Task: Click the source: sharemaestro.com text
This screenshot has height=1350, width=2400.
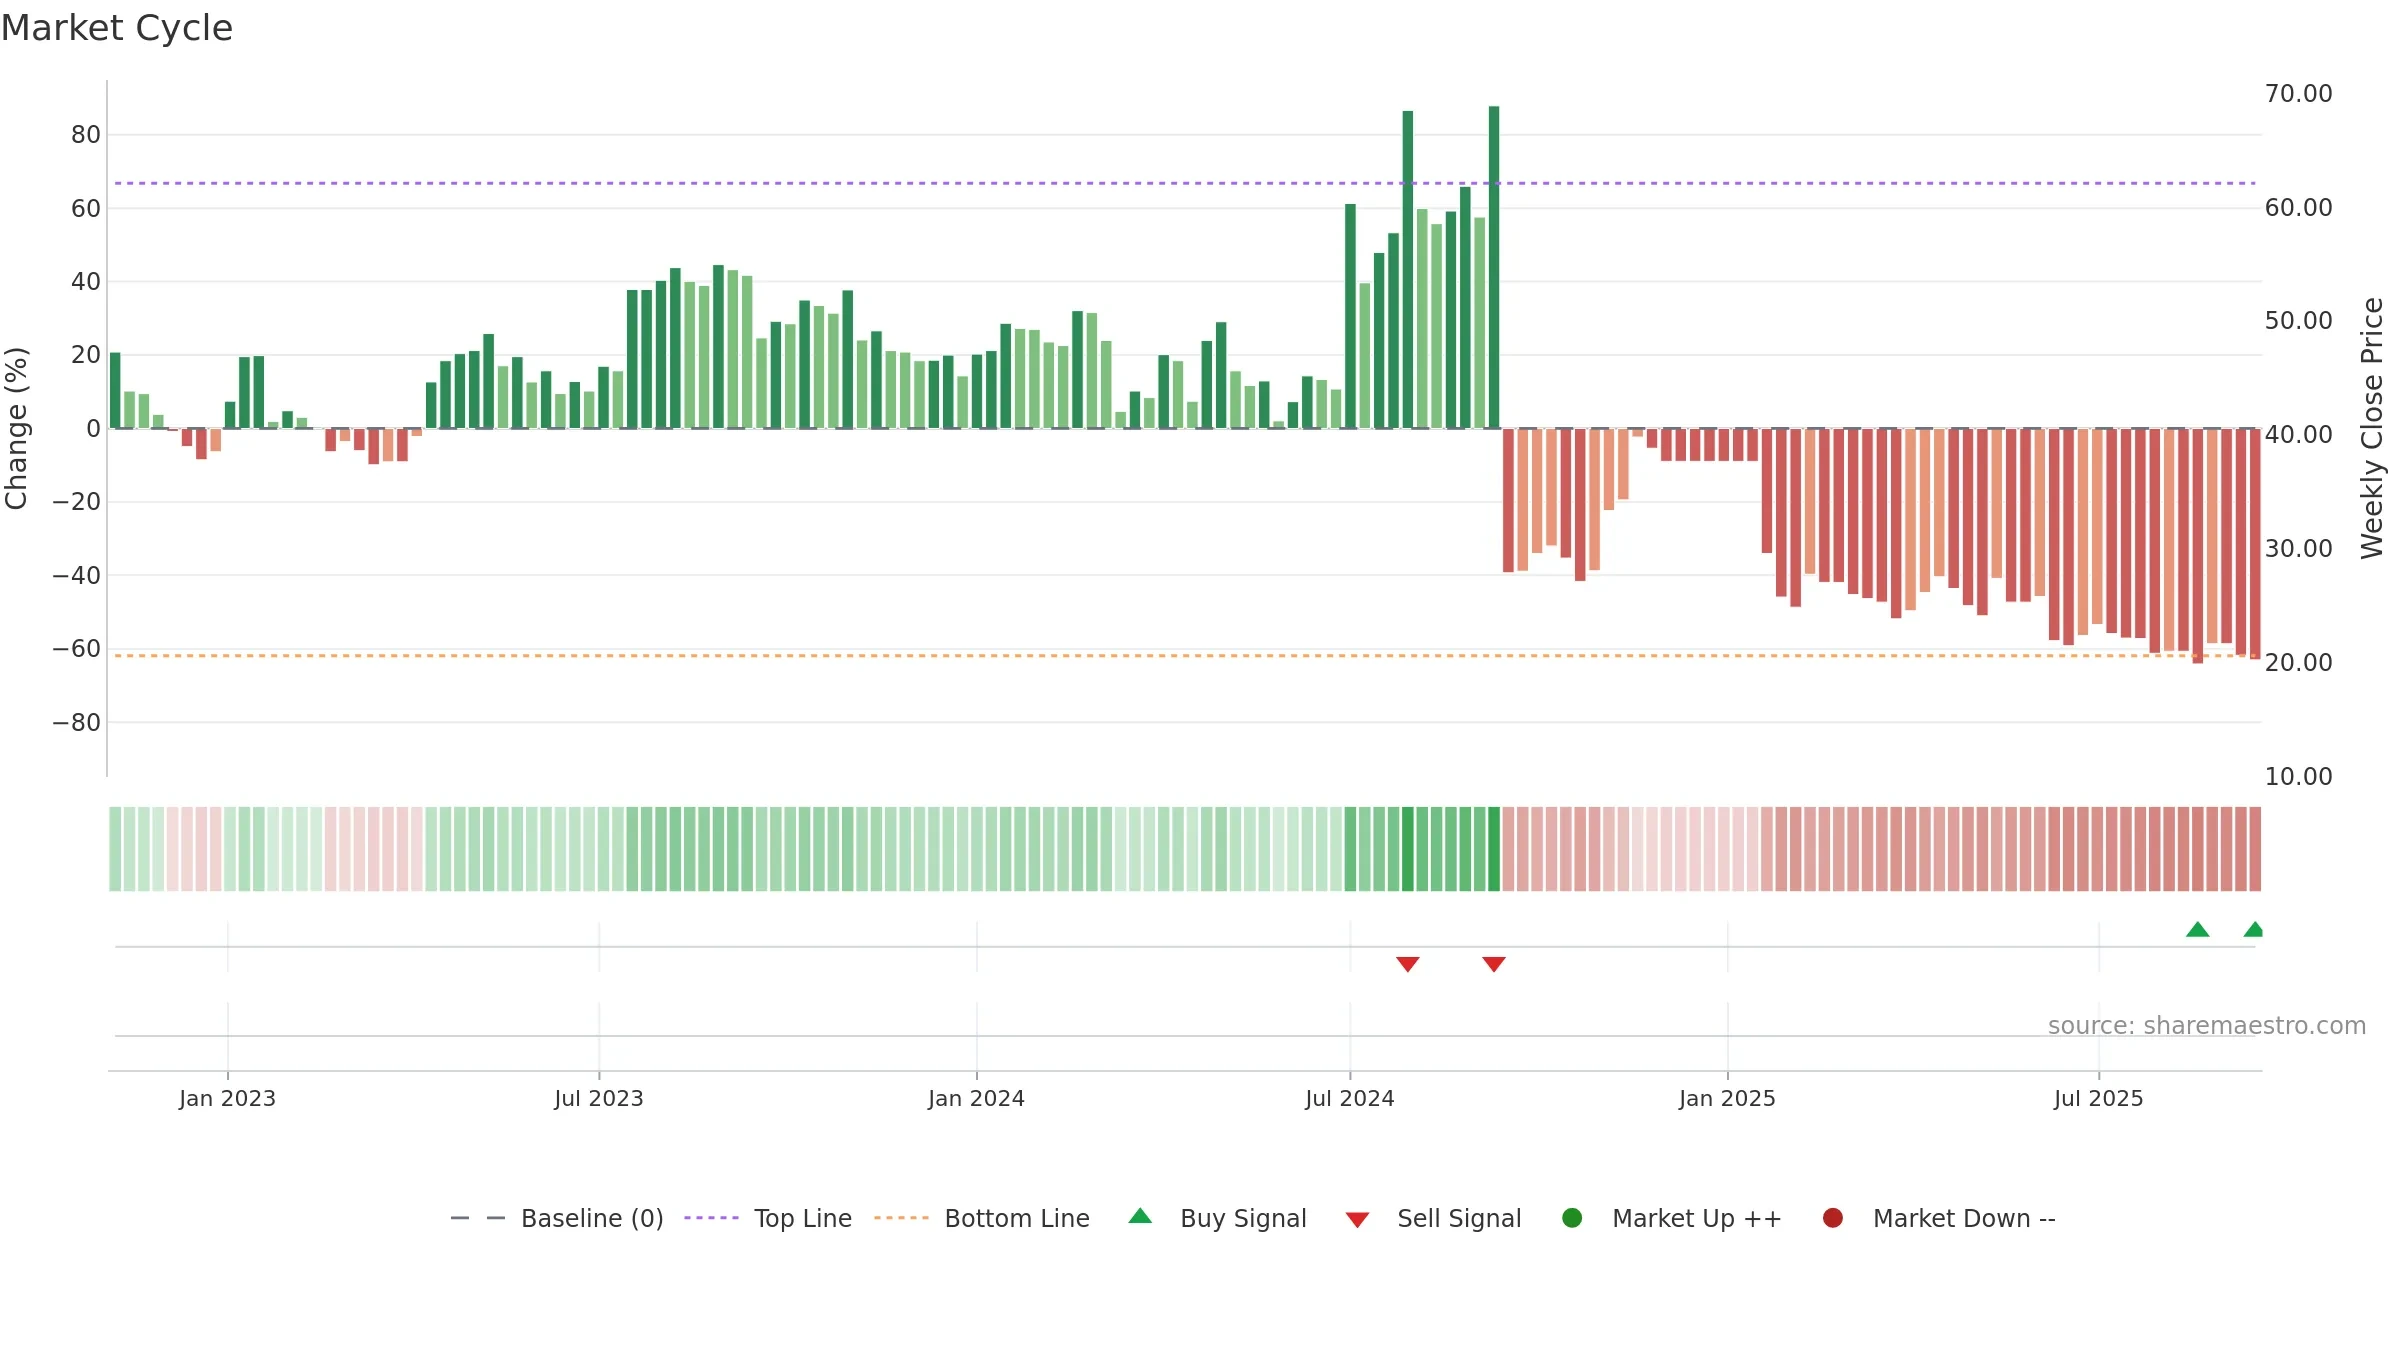Action: [x=2207, y=1026]
